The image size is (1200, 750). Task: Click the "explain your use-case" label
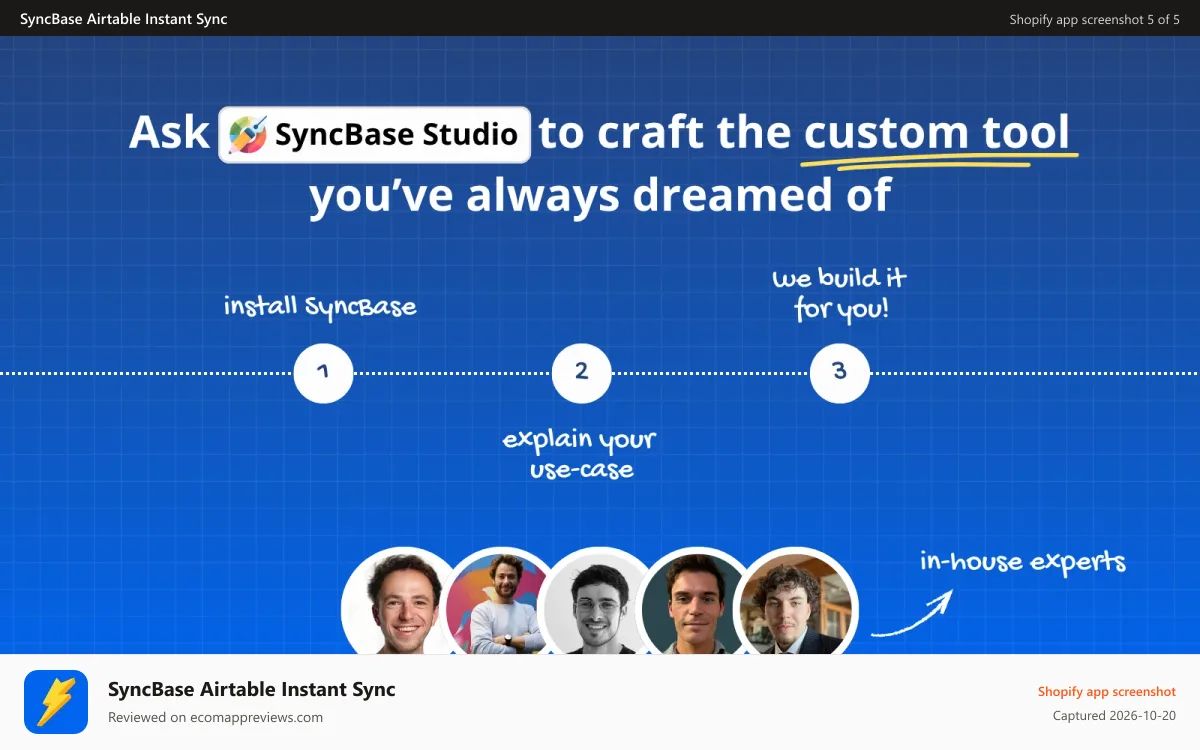tap(580, 453)
